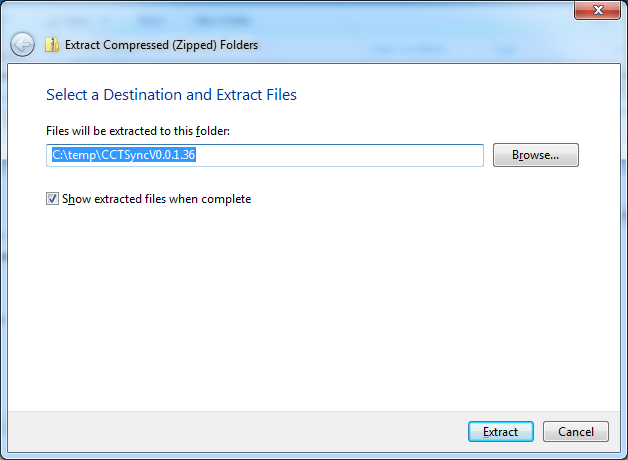The image size is (628, 460).
Task: Click the 'Files will be extracted to this folder' label
Action: coord(138,131)
